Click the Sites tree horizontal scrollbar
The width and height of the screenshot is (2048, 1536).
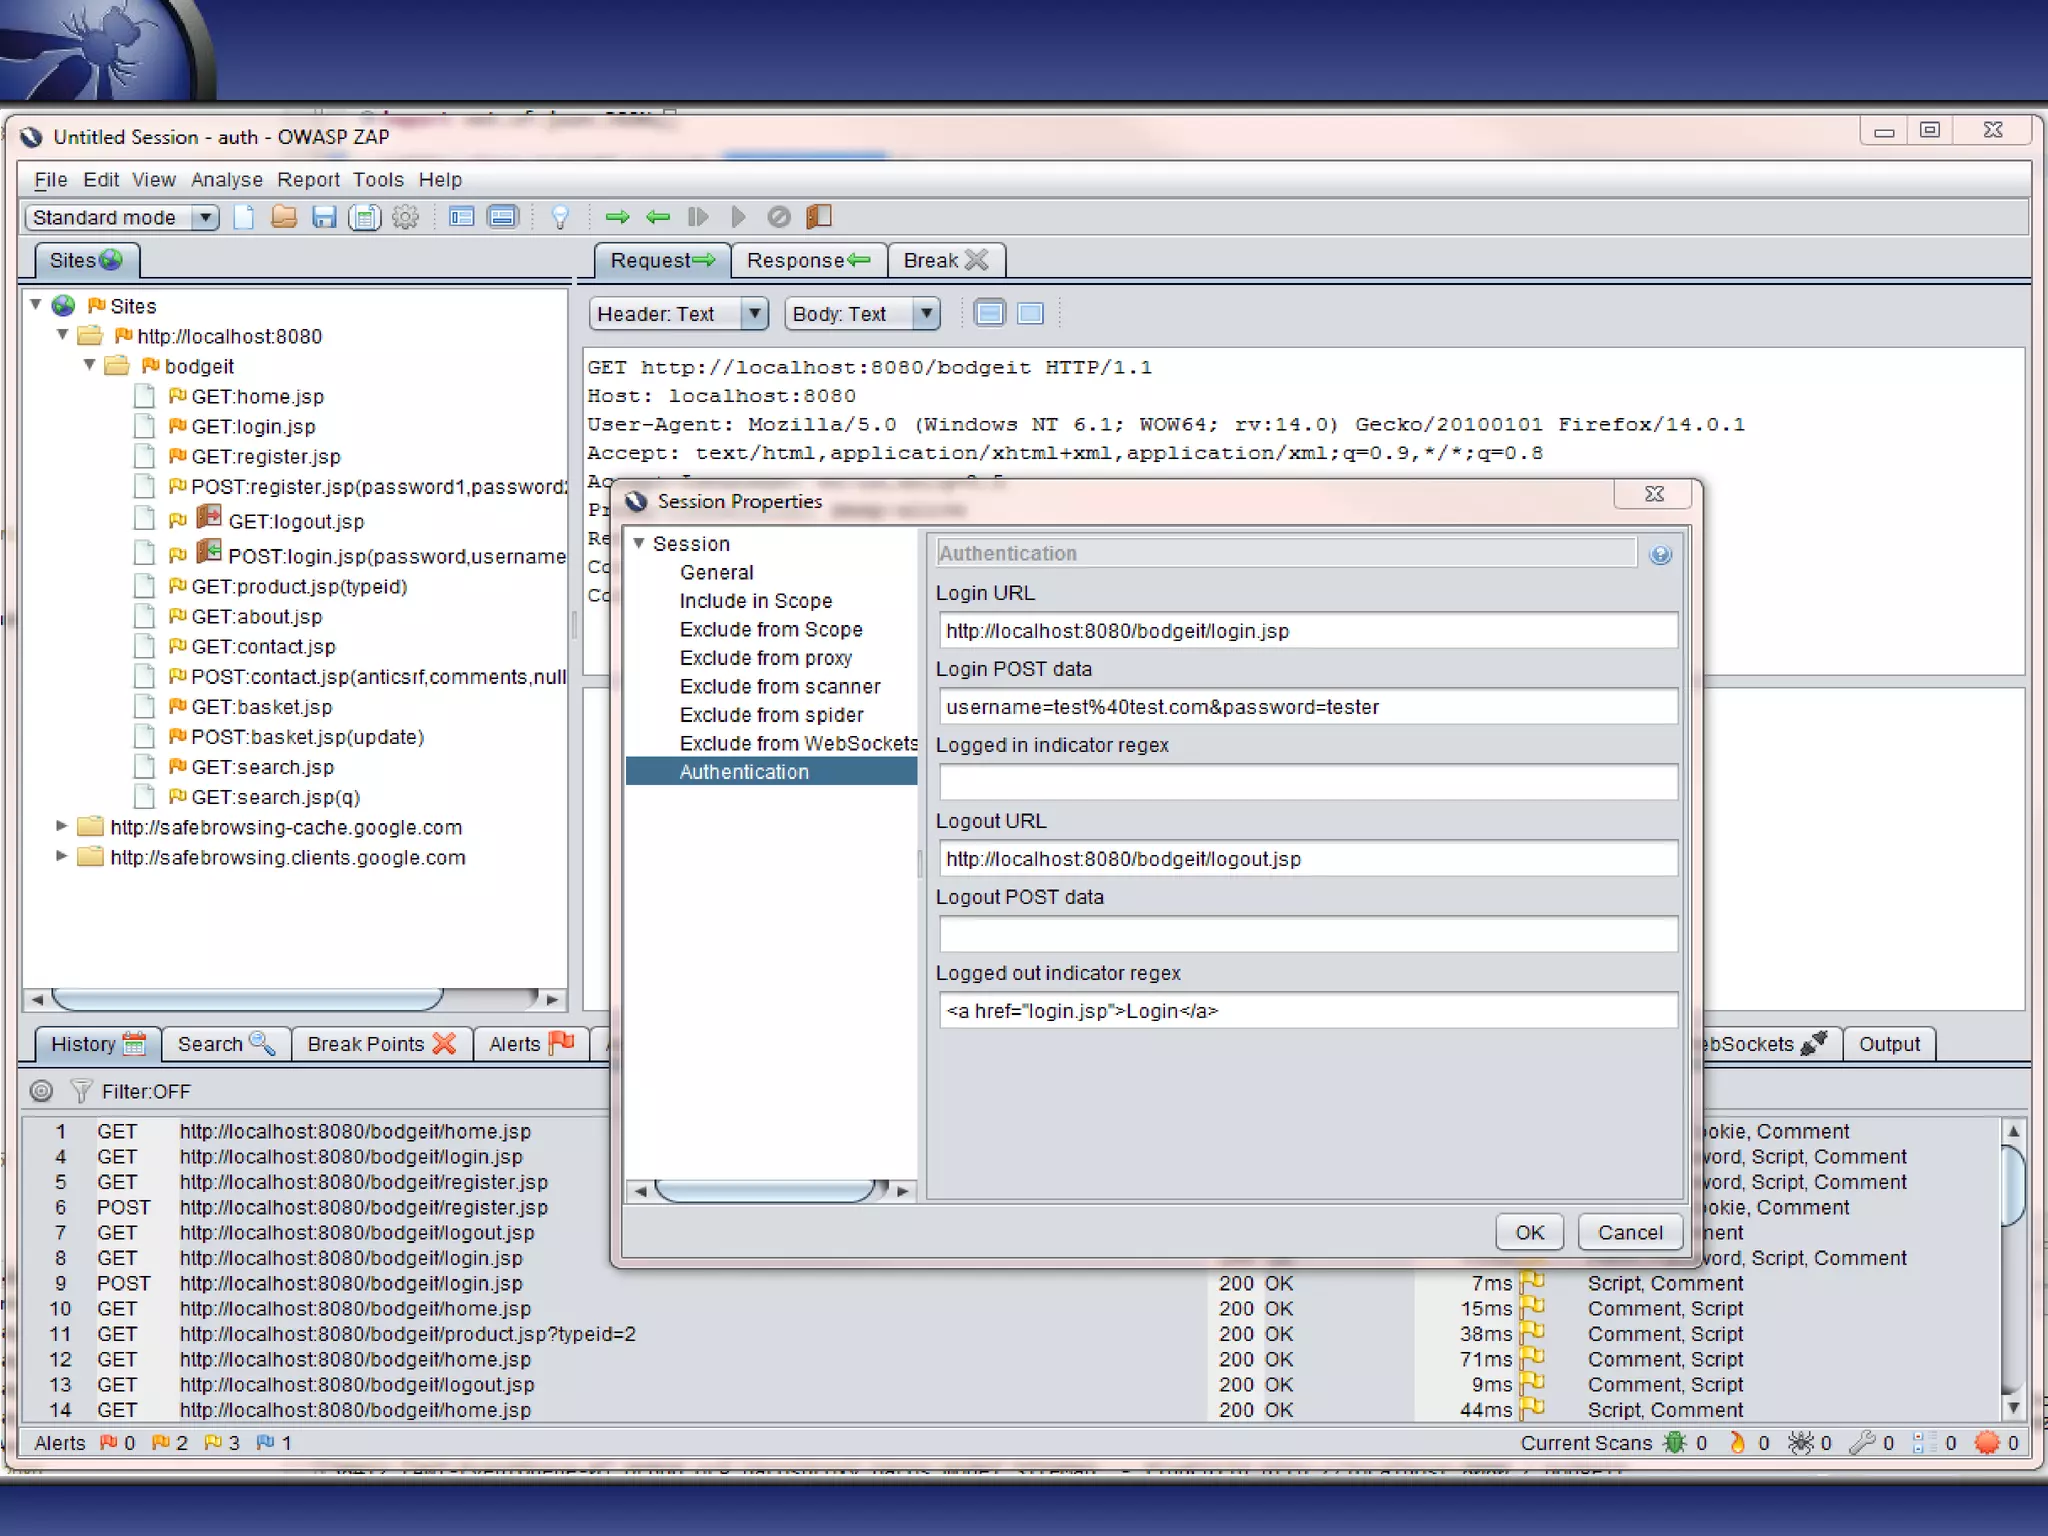[248, 999]
